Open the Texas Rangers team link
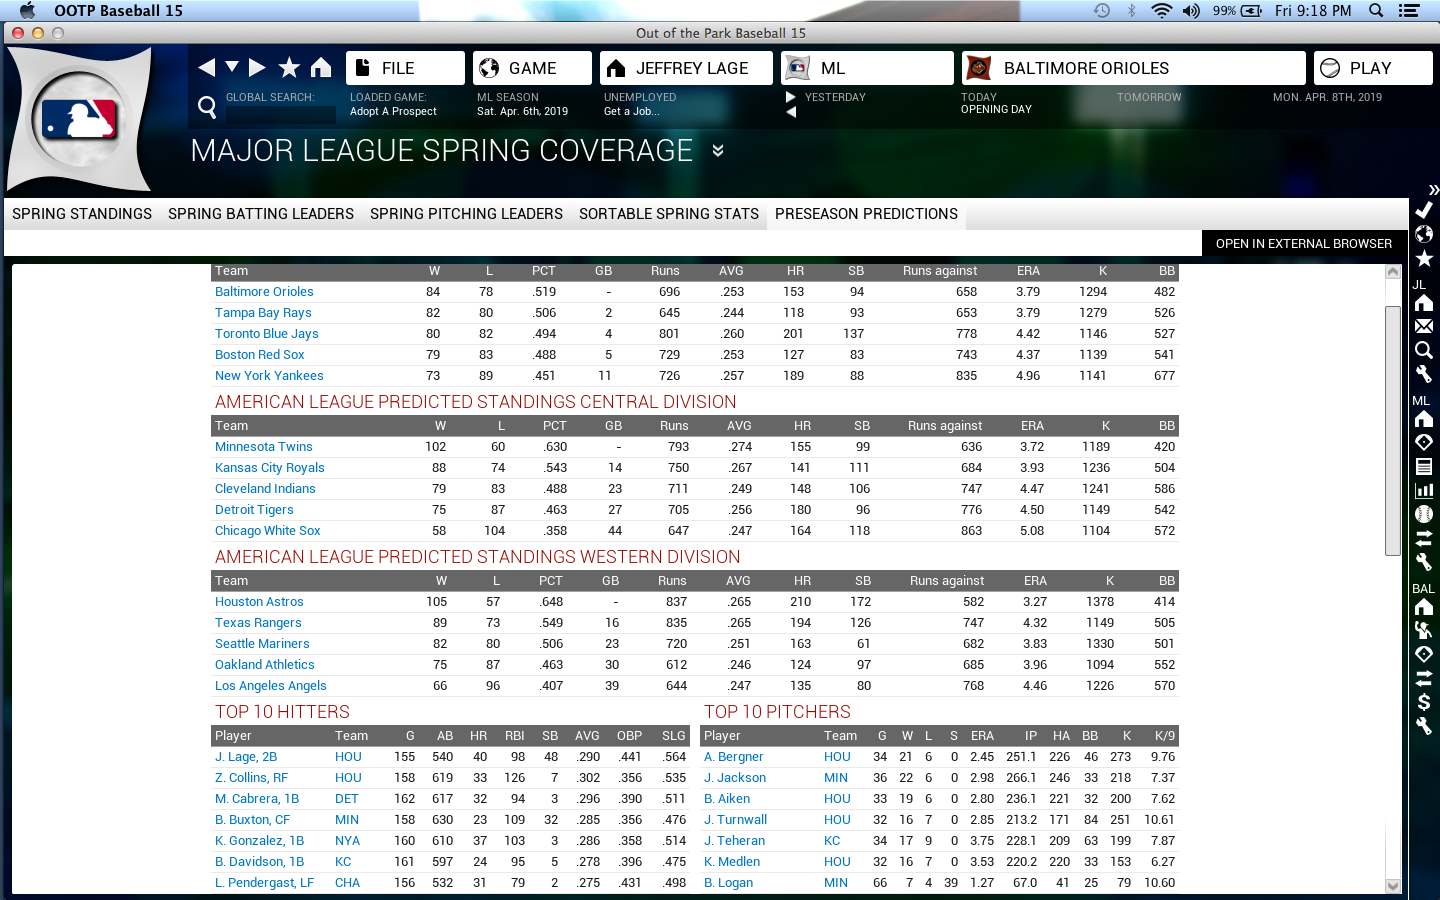The image size is (1440, 900). click(258, 623)
